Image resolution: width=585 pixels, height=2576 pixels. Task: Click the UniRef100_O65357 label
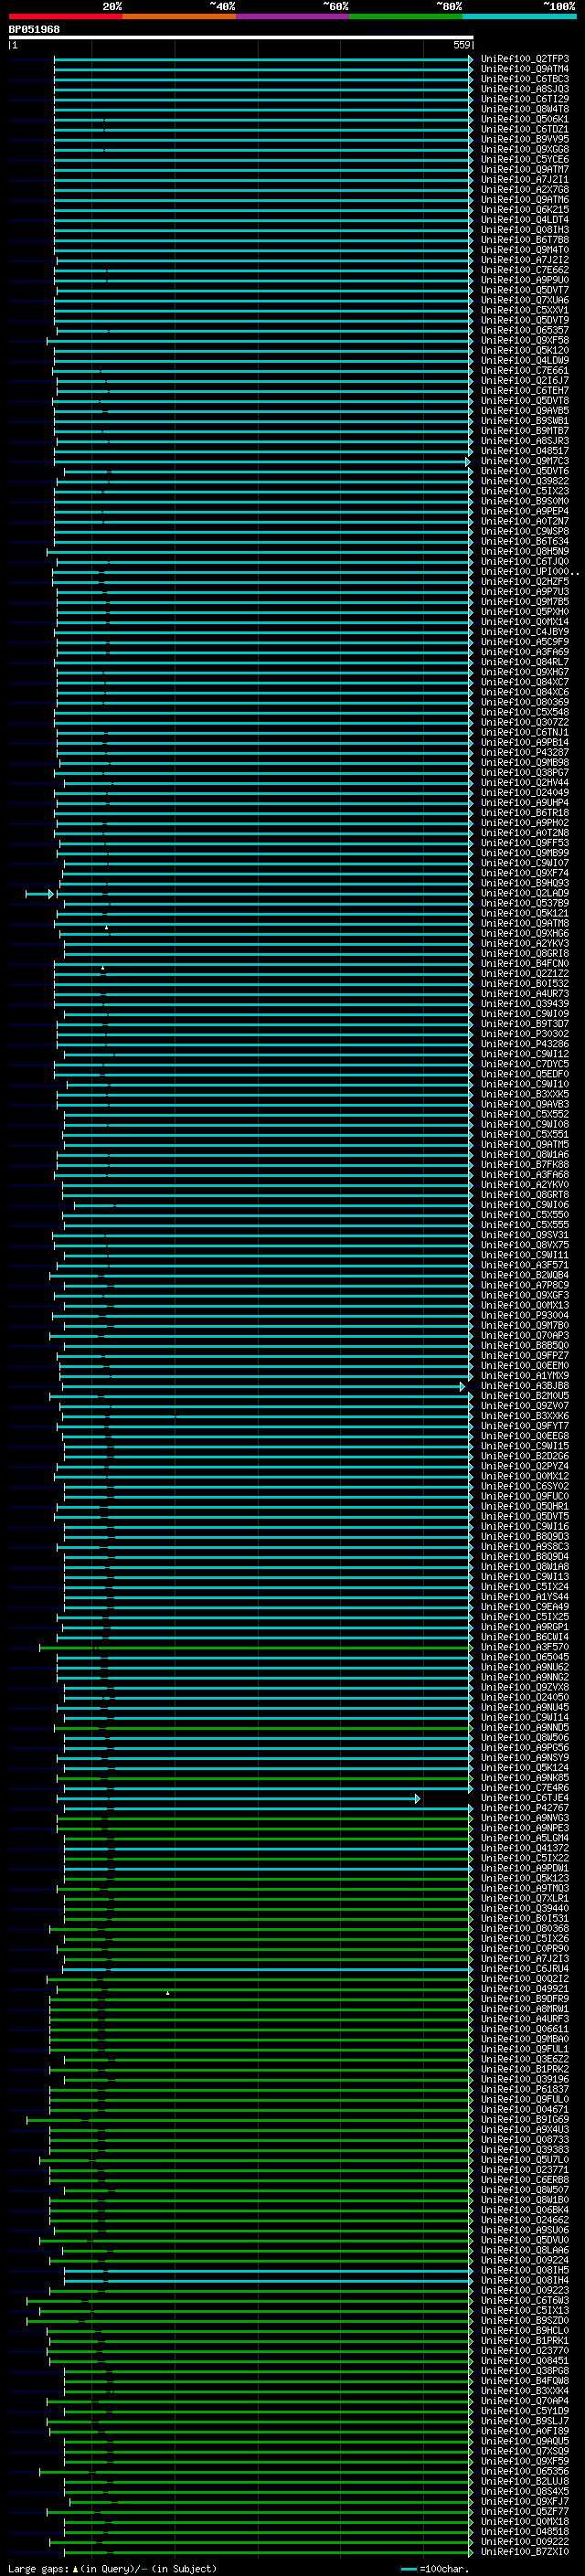(x=524, y=330)
